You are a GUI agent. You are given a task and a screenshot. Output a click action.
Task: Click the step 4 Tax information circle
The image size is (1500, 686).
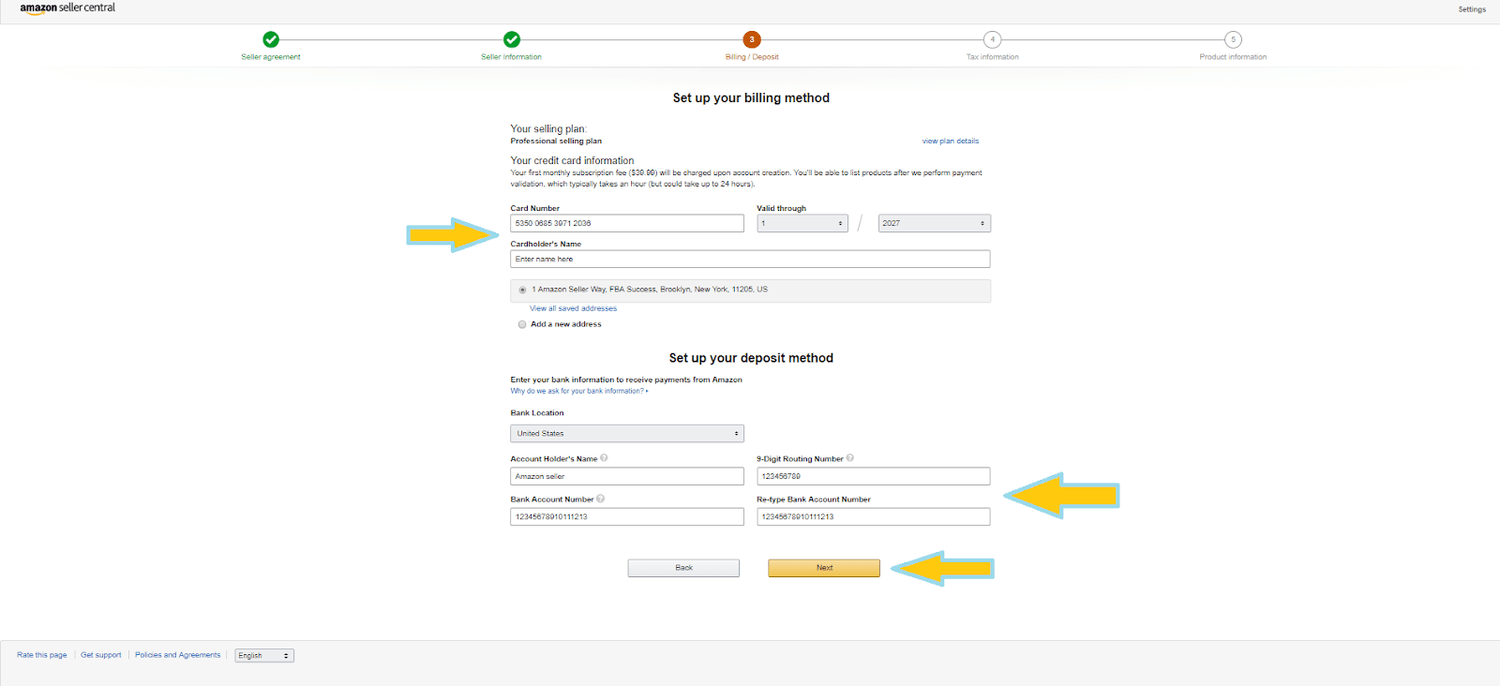992,39
